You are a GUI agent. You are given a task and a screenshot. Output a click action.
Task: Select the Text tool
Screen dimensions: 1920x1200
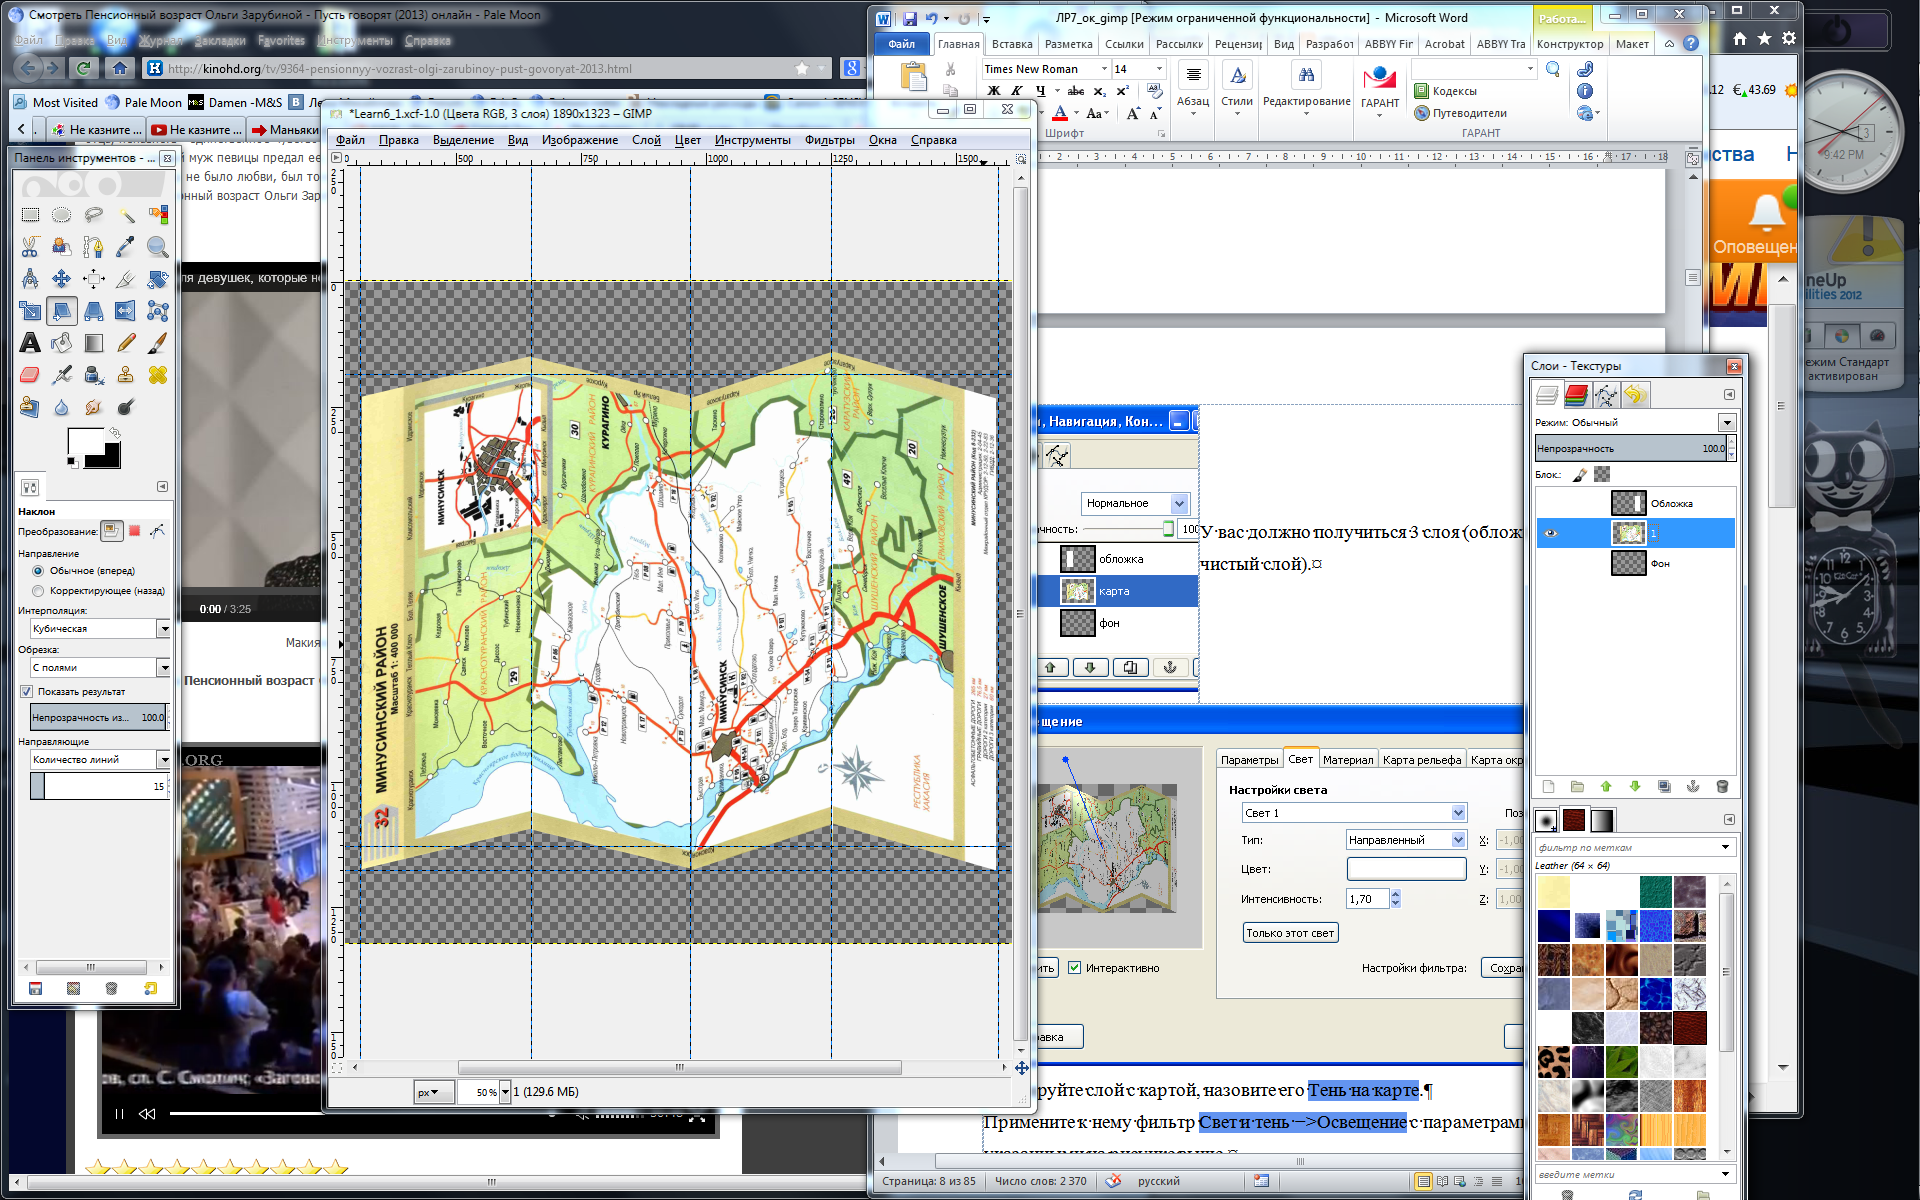pyautogui.click(x=30, y=343)
